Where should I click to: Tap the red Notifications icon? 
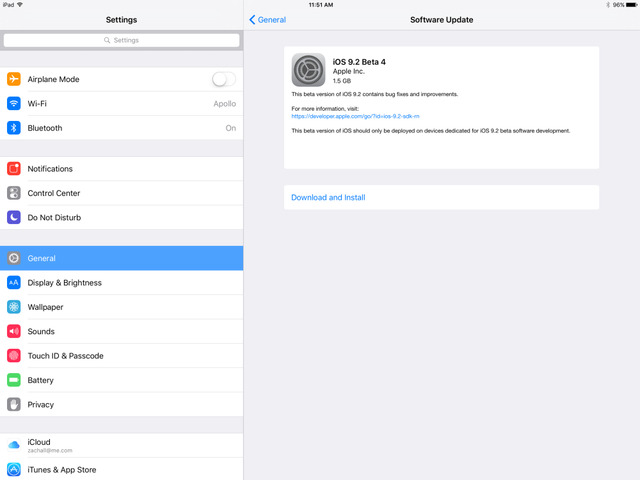[14, 169]
